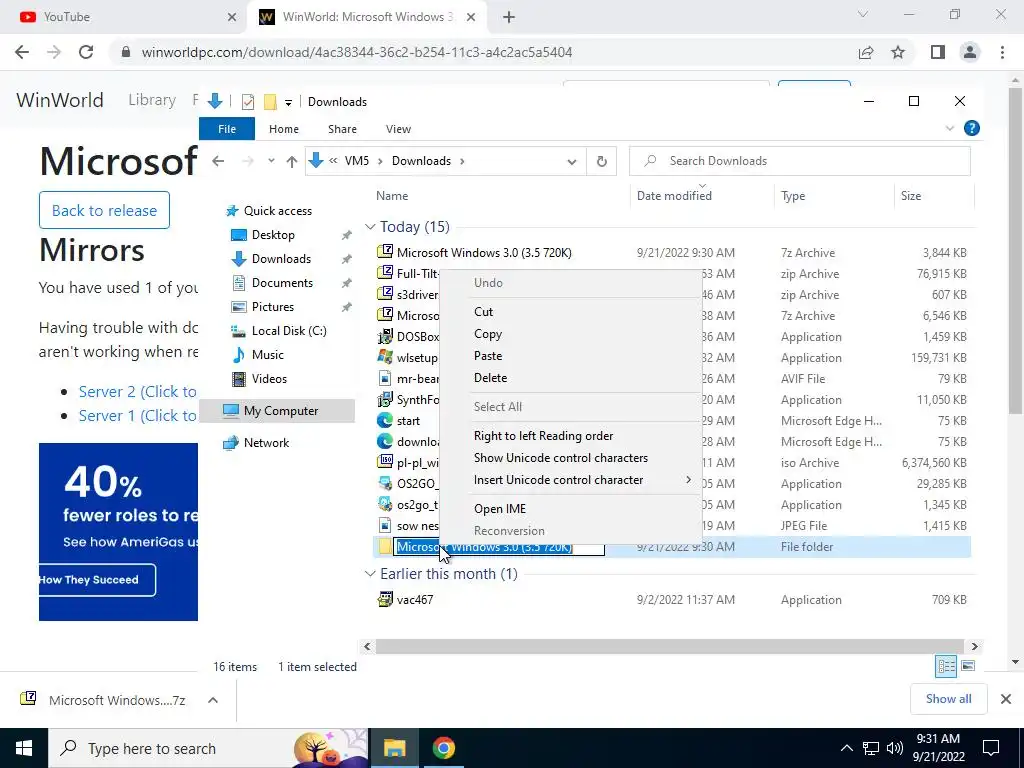1024x768 pixels.
Task: Open the Share ribbon tab
Action: pos(342,129)
